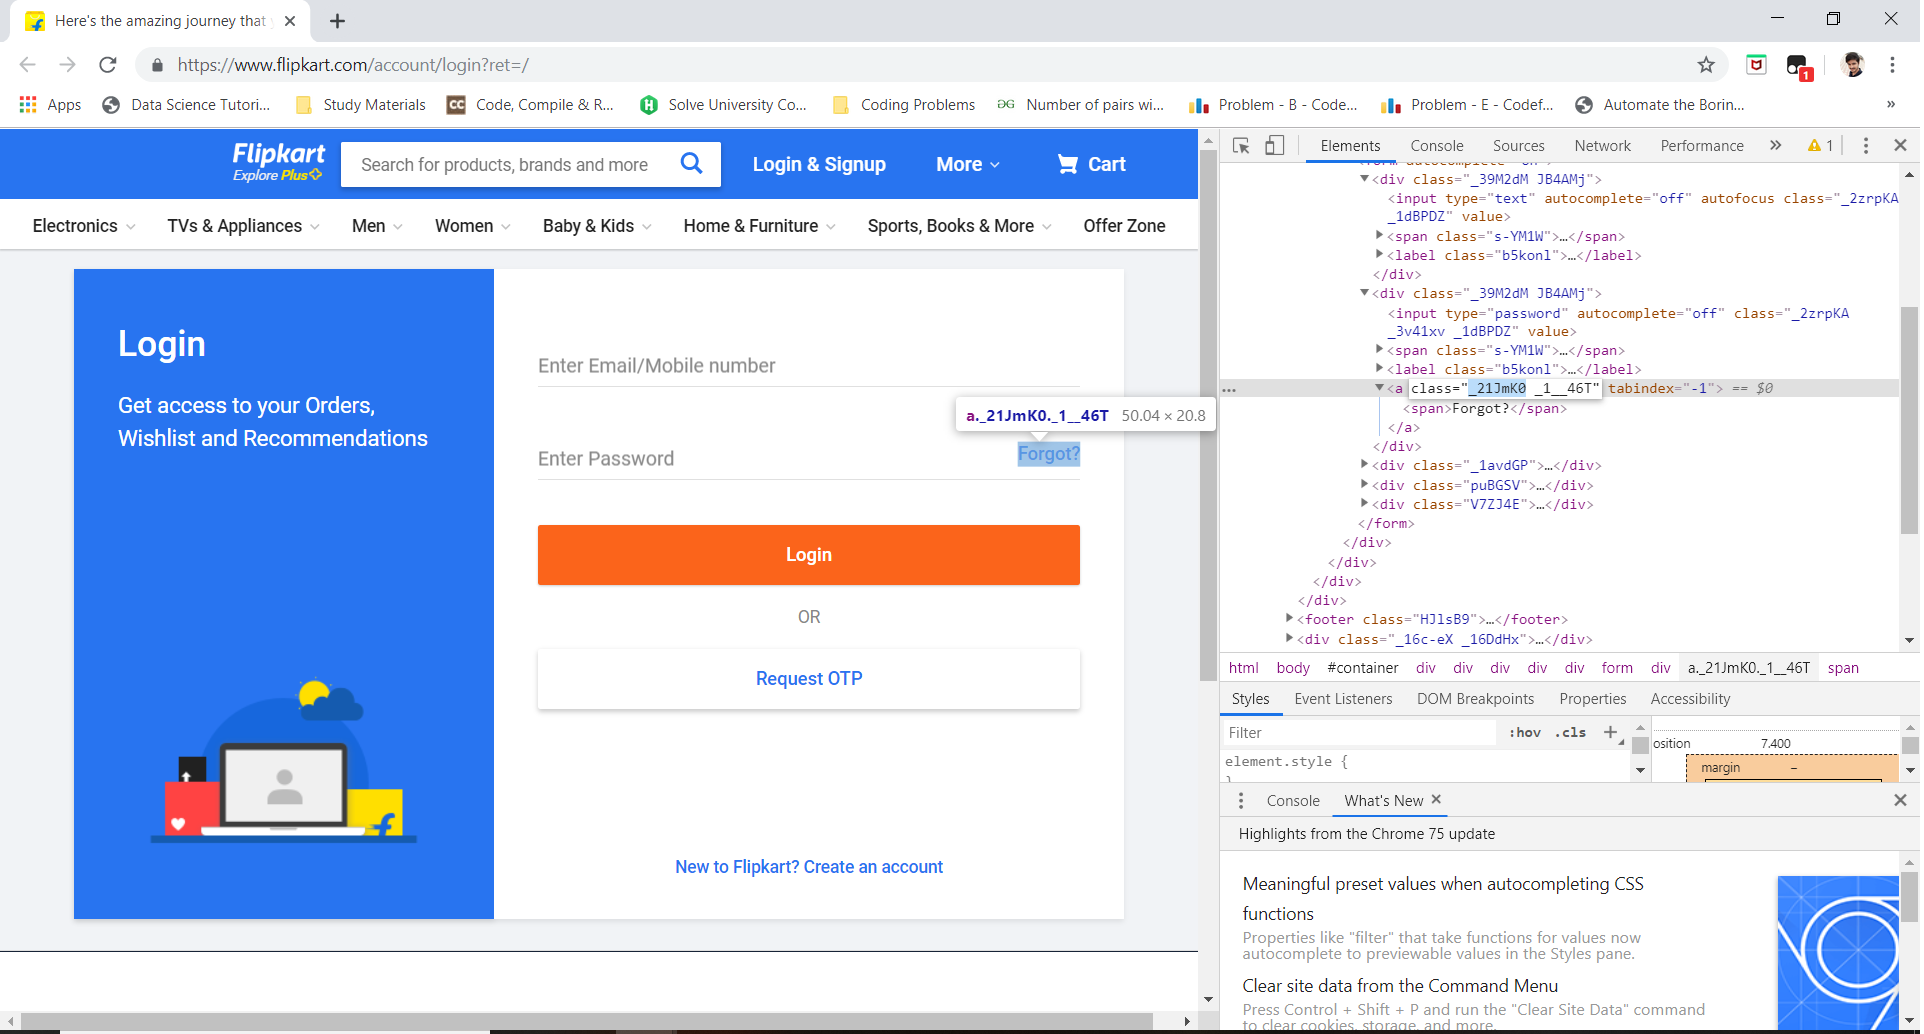Open the Offer Zone link
1924x1034 pixels.
(1124, 227)
